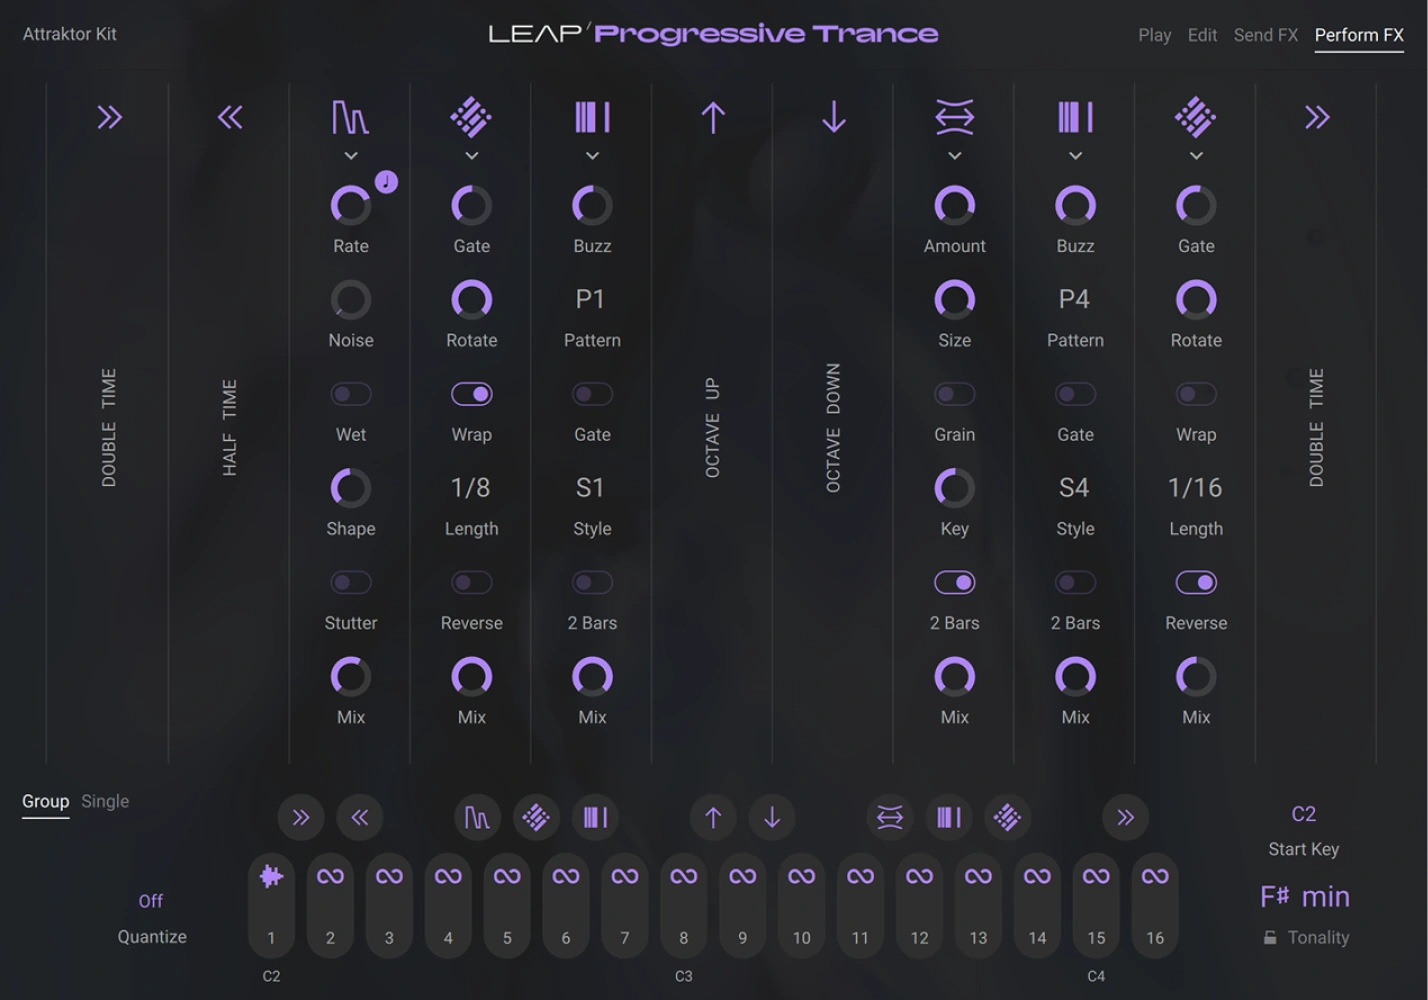Select the Half Time effect icon

229,116
